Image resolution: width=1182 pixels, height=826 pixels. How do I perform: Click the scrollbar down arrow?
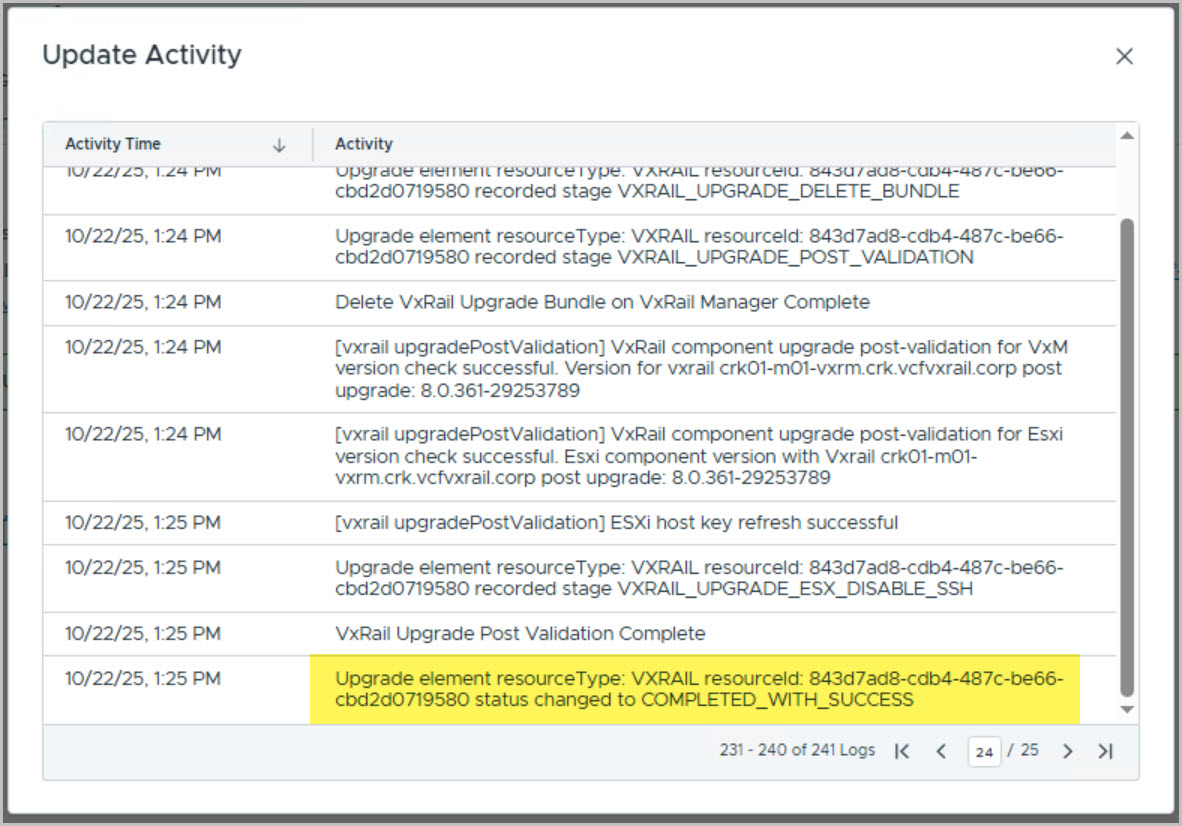(x=1127, y=710)
